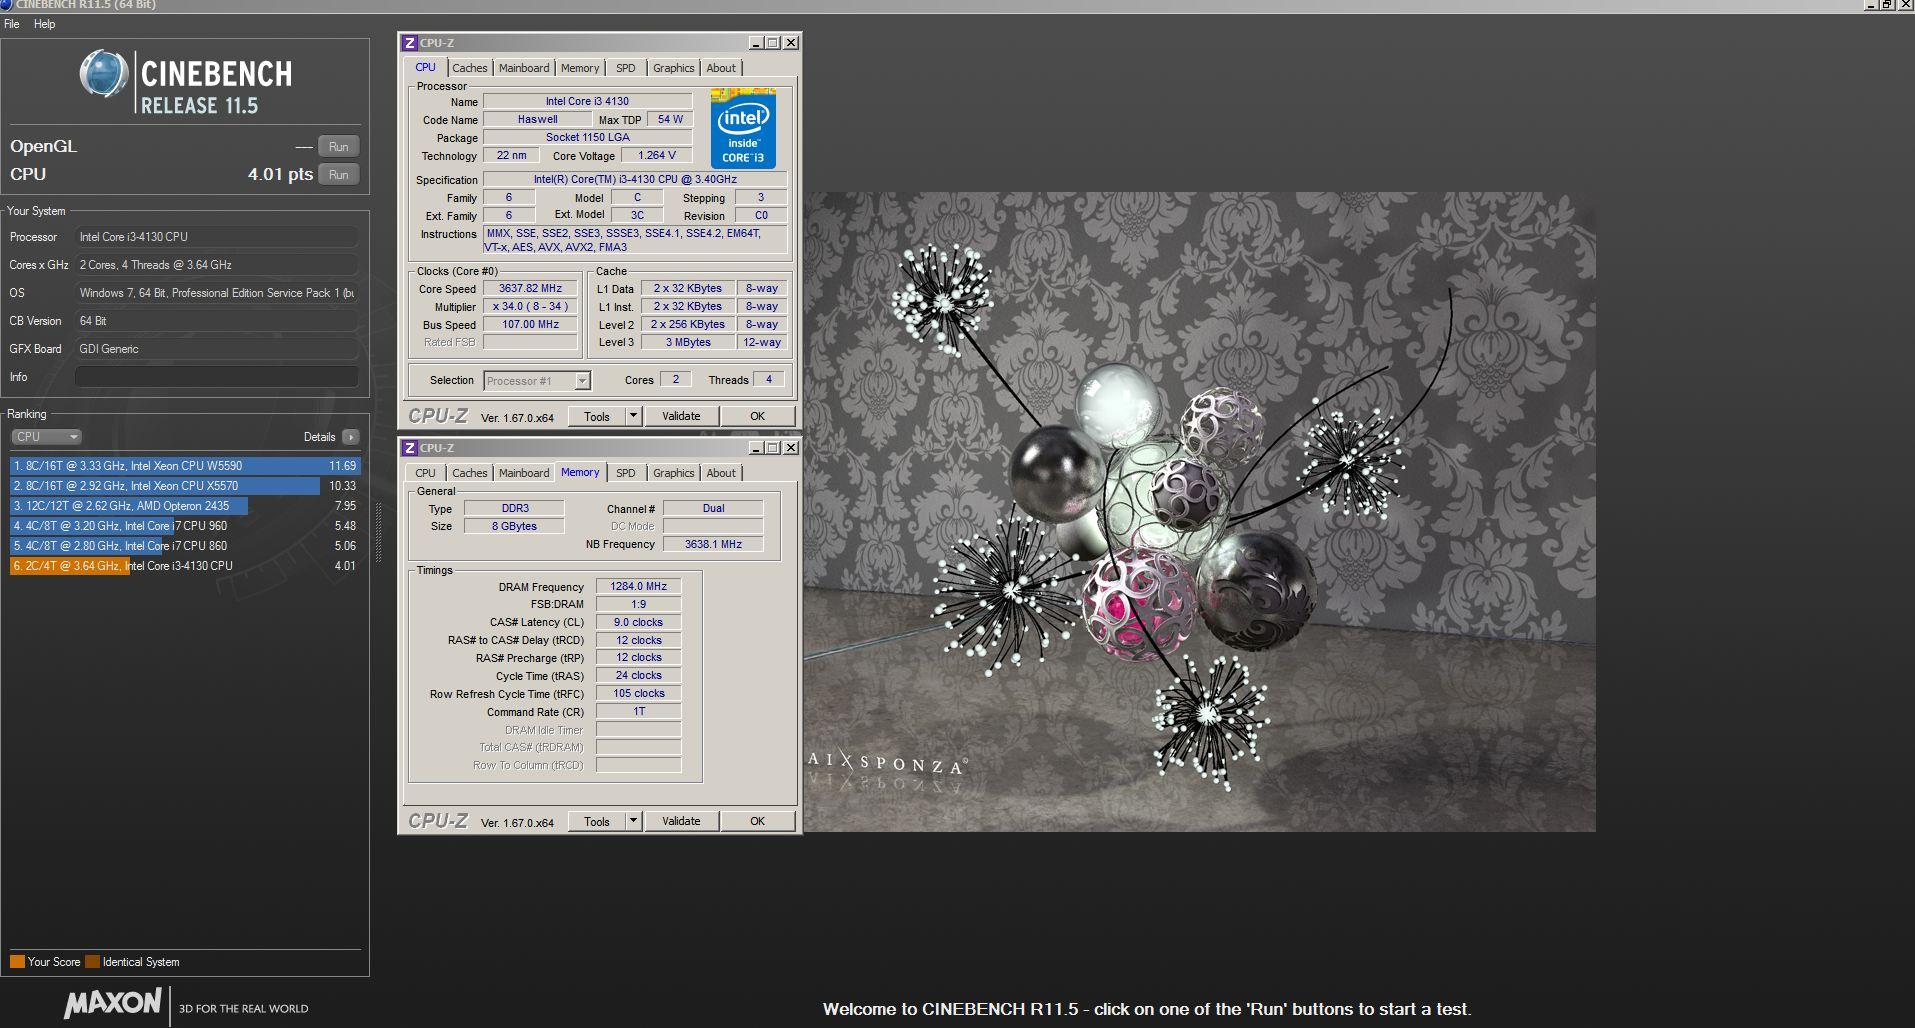
Task: Open SPD tab in lower CPU-Z window
Action: tap(626, 473)
